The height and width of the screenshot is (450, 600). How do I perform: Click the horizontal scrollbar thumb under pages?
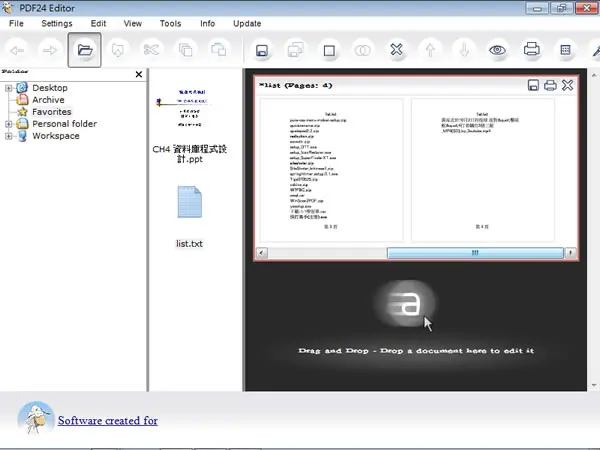tap(475, 253)
